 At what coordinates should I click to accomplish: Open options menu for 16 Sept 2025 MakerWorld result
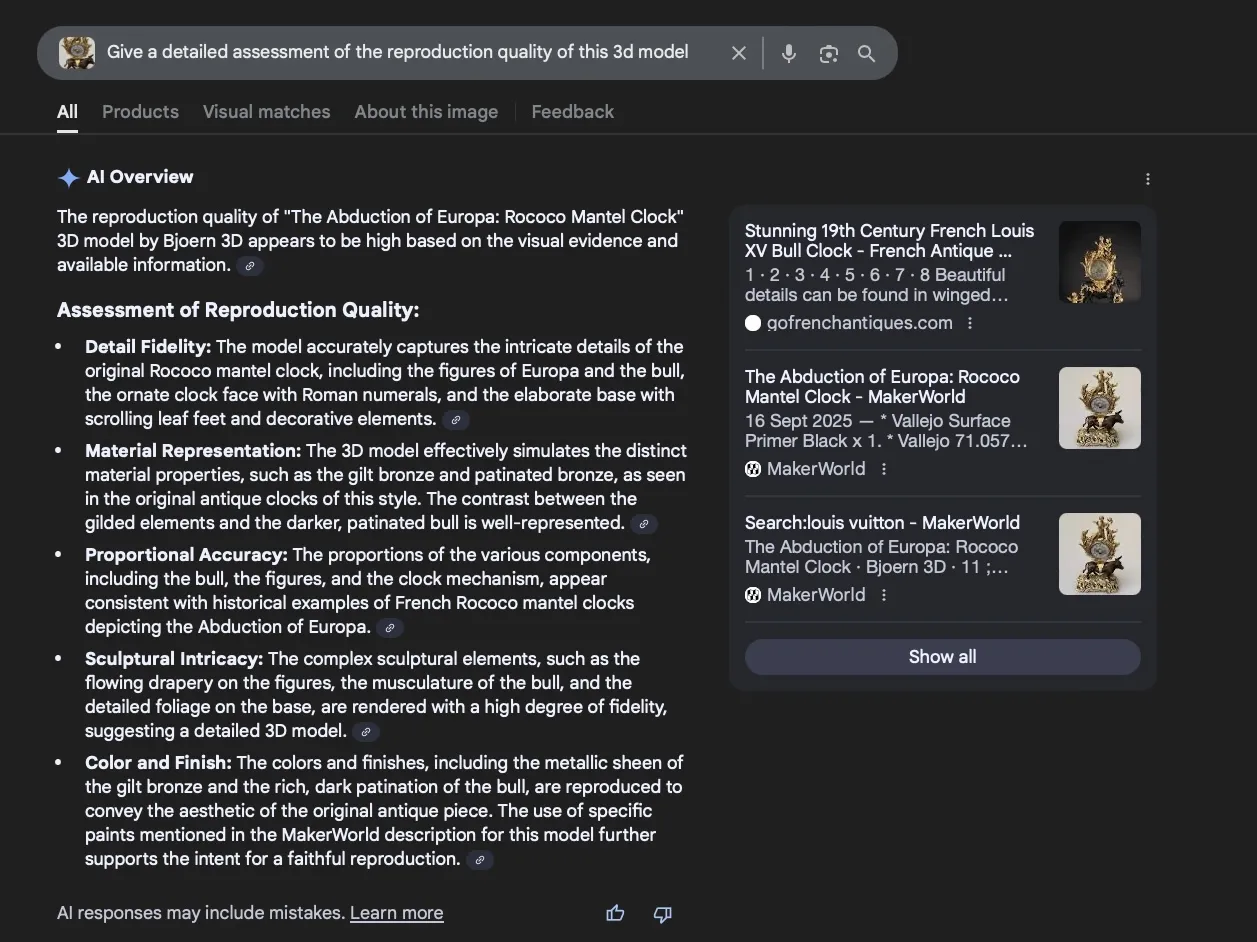tap(884, 469)
